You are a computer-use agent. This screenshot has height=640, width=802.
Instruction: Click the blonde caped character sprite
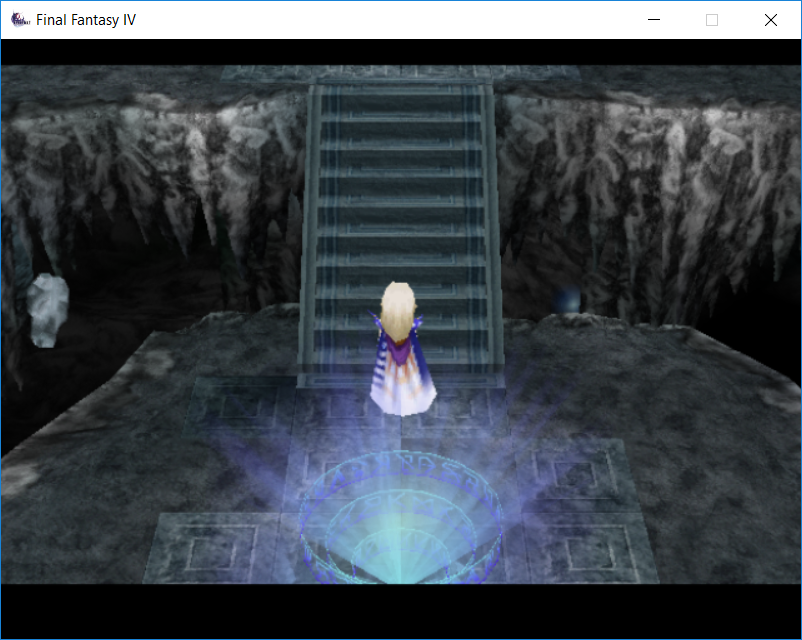click(x=402, y=348)
